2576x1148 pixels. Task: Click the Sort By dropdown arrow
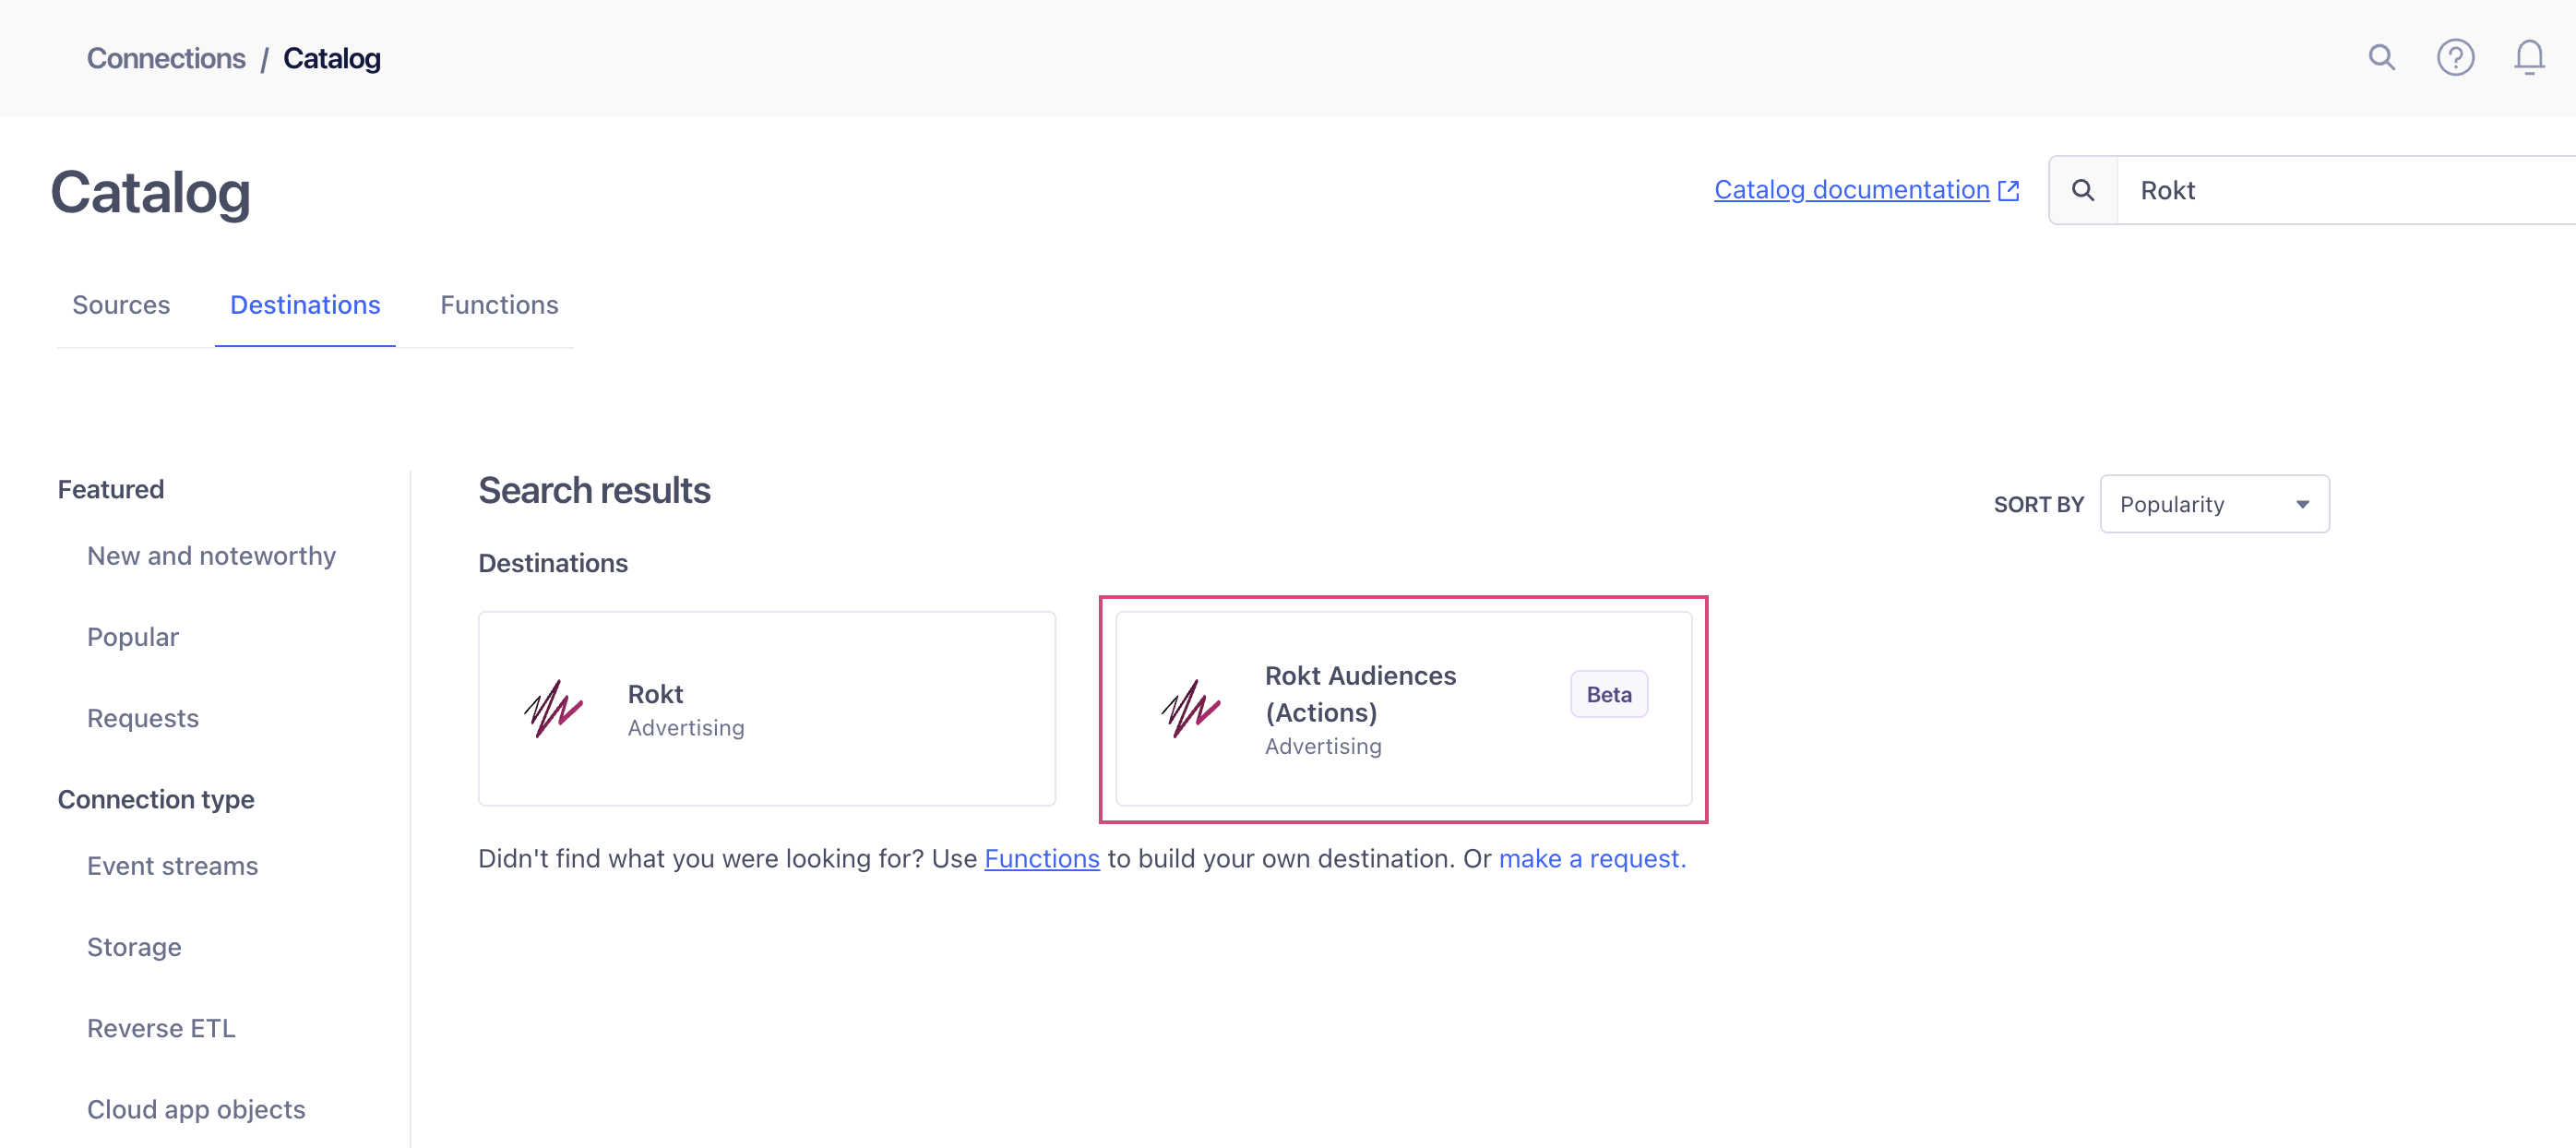pos(2302,504)
